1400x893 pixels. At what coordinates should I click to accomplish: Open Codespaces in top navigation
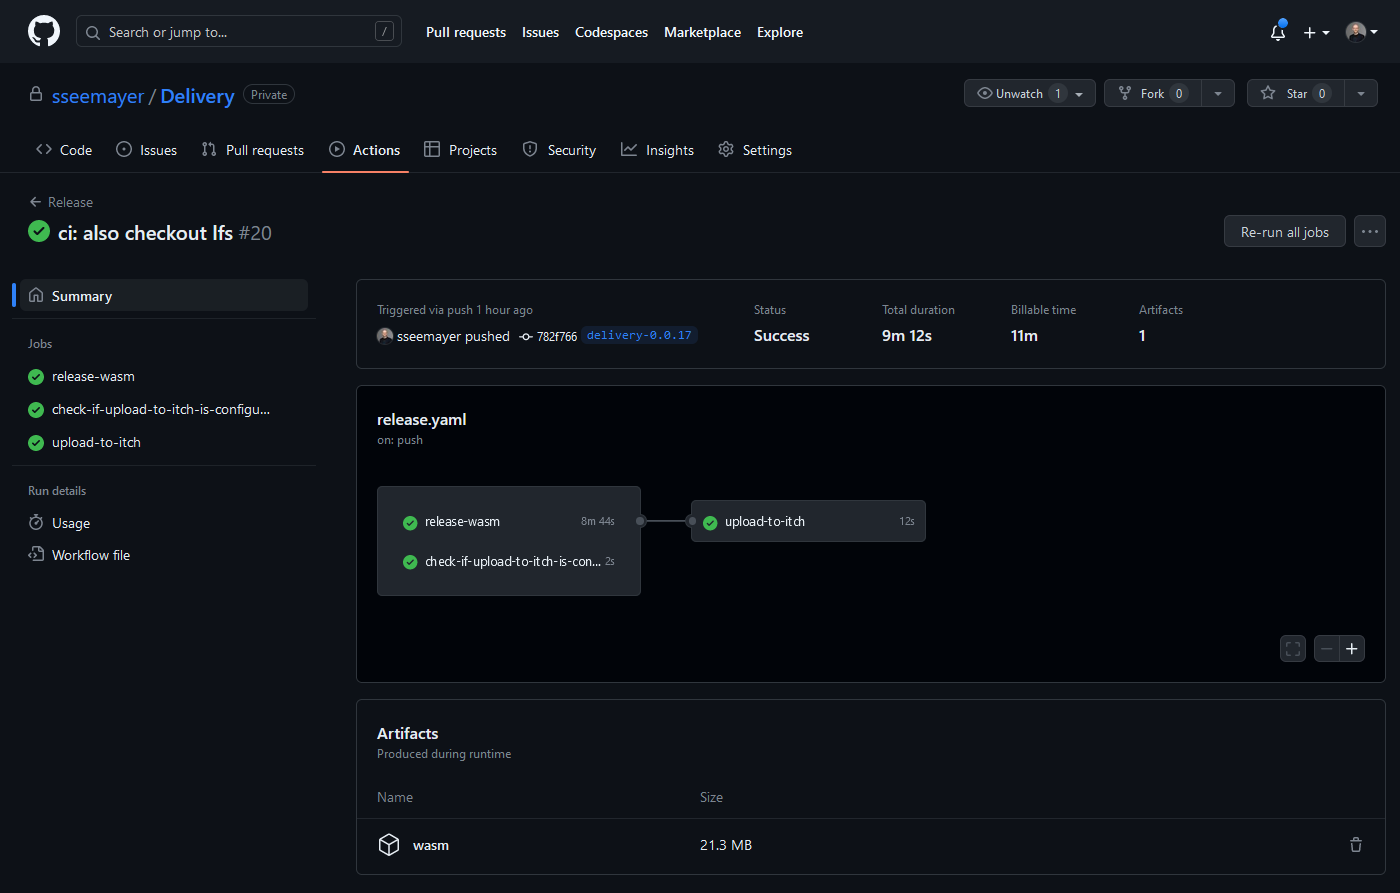point(611,32)
